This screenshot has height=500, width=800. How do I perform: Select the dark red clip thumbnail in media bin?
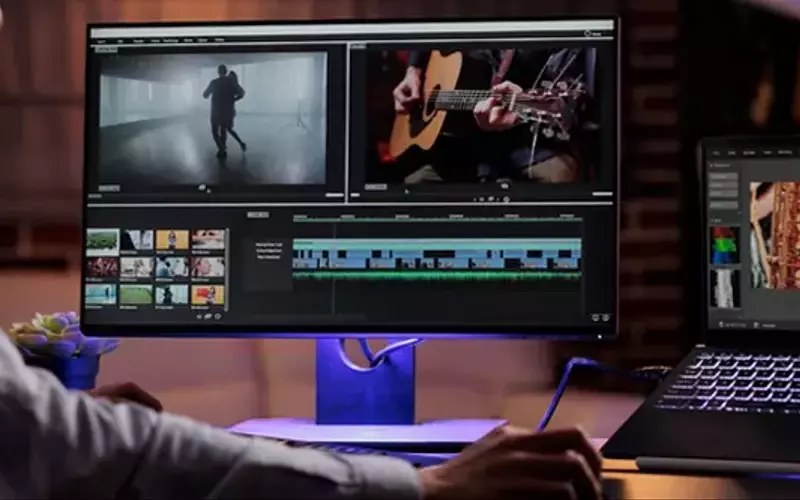tap(102, 267)
